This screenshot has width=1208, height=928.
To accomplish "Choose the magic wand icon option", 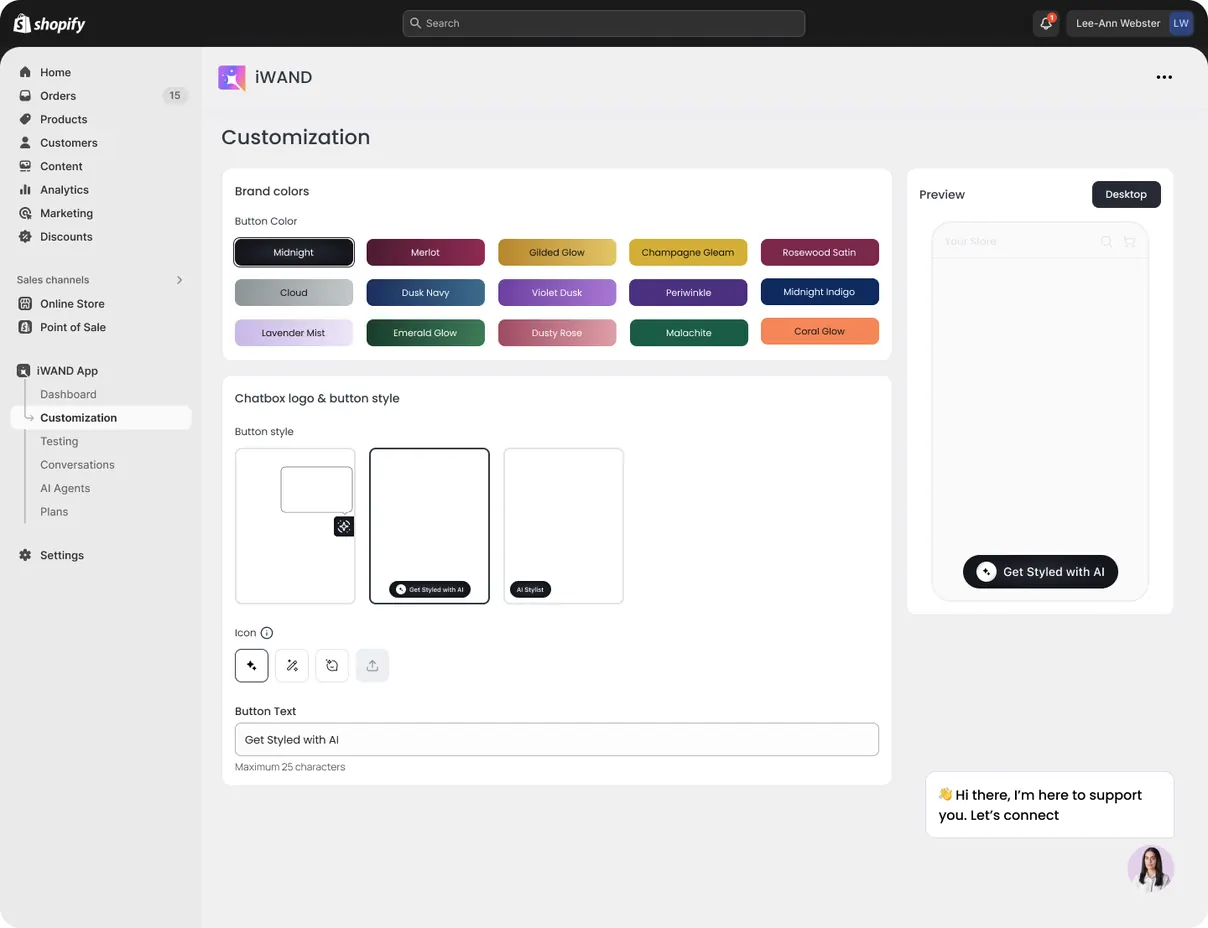I will [x=292, y=666].
